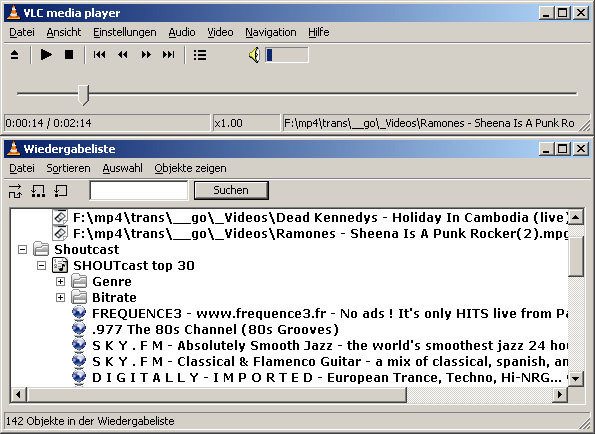The width and height of the screenshot is (595, 434).
Task: Click the eject button in VLC toolbar
Action: pos(14,55)
